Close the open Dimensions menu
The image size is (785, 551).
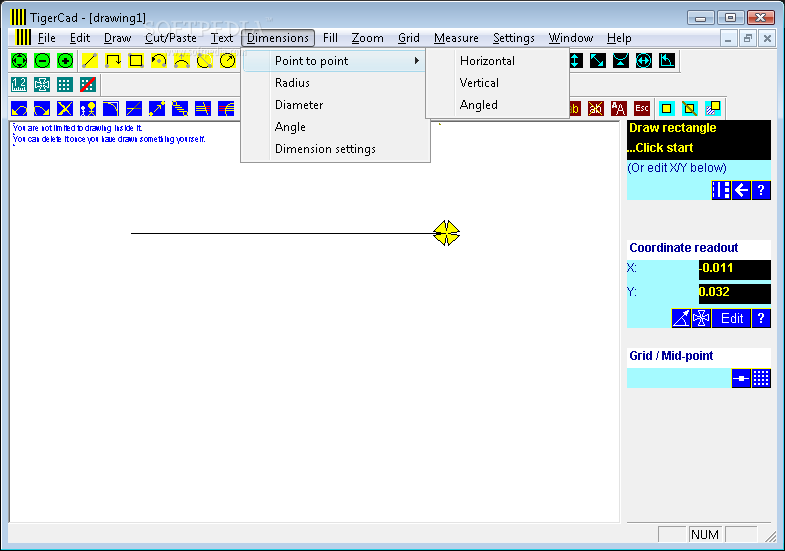(278, 38)
